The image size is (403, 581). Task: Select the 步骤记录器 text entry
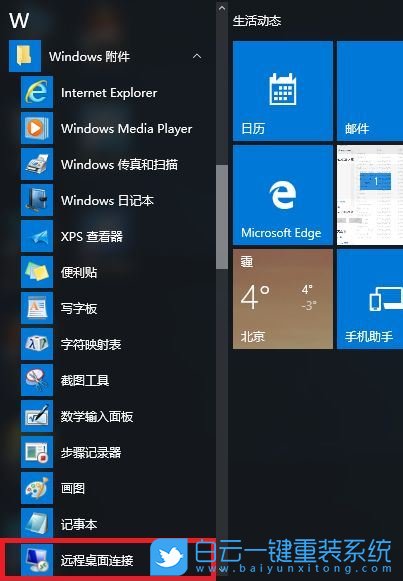tap(91, 452)
